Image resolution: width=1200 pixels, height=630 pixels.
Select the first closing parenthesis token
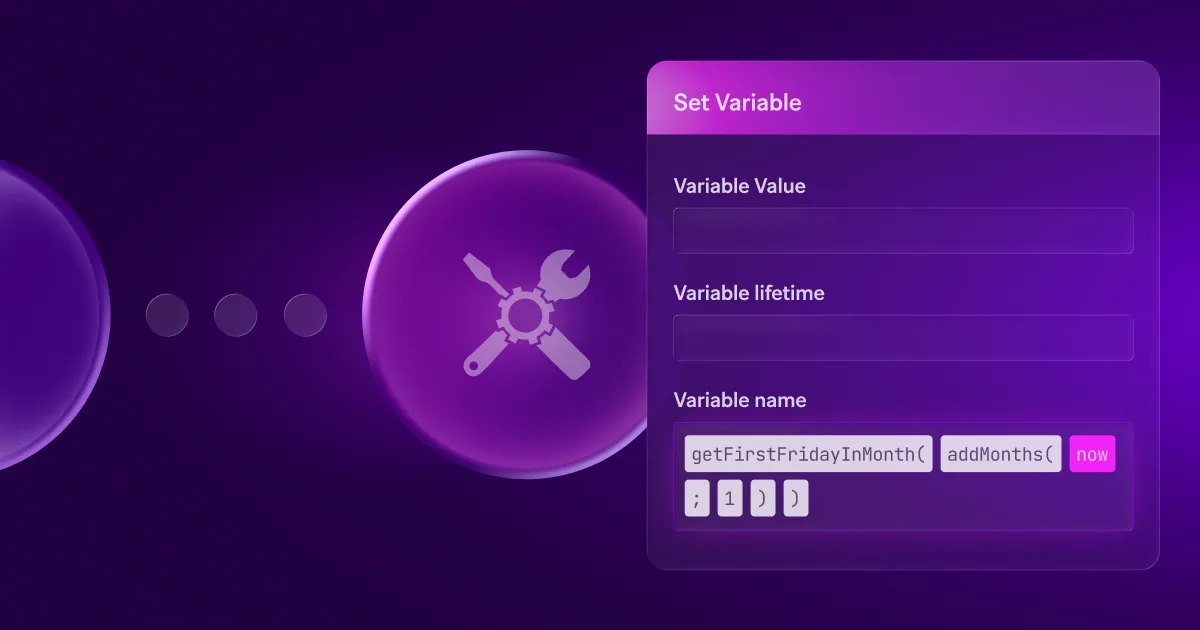coord(762,499)
